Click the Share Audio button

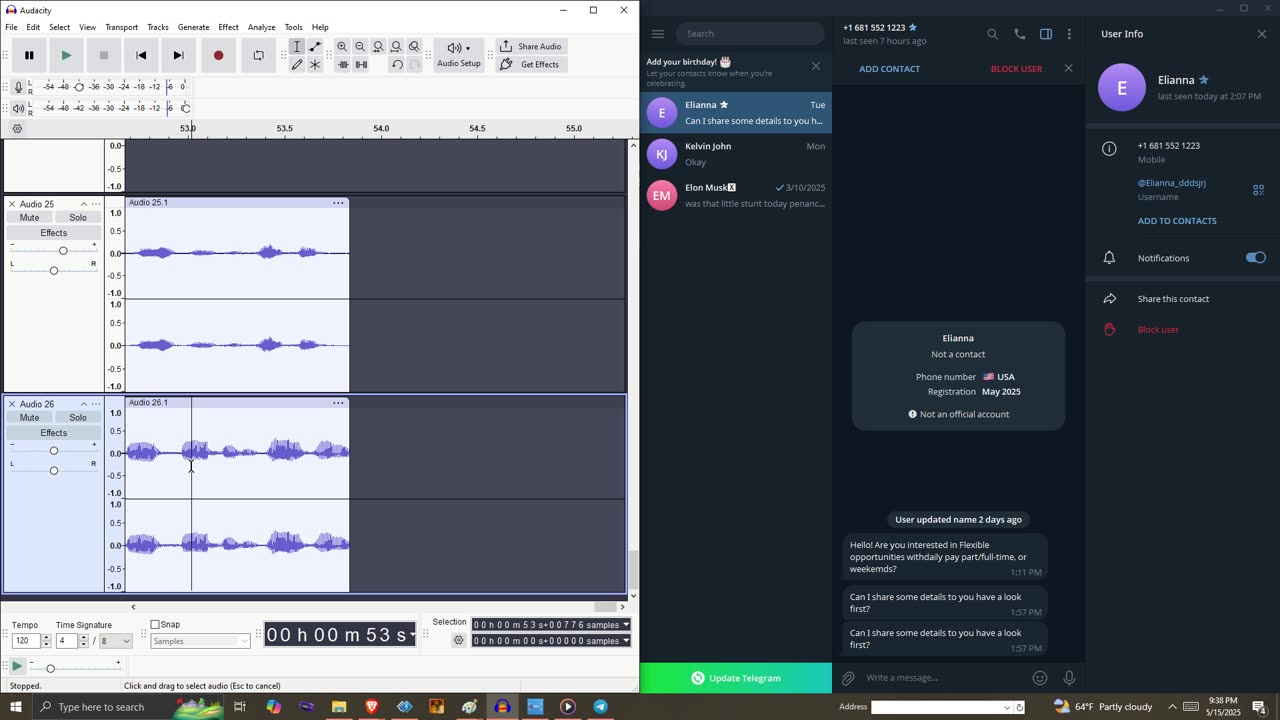(531, 46)
